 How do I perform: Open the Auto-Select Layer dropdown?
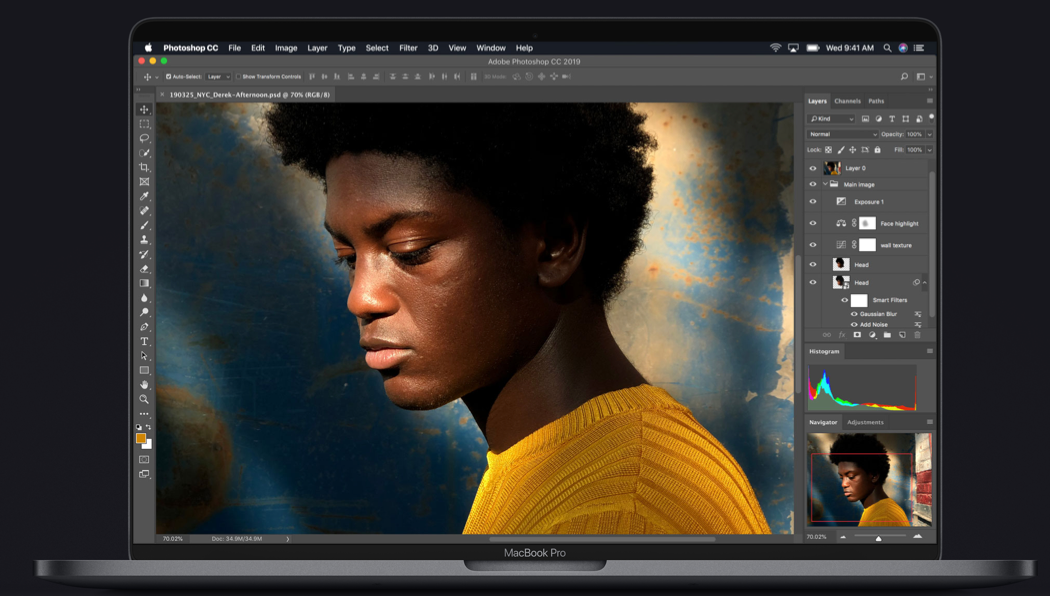point(218,77)
